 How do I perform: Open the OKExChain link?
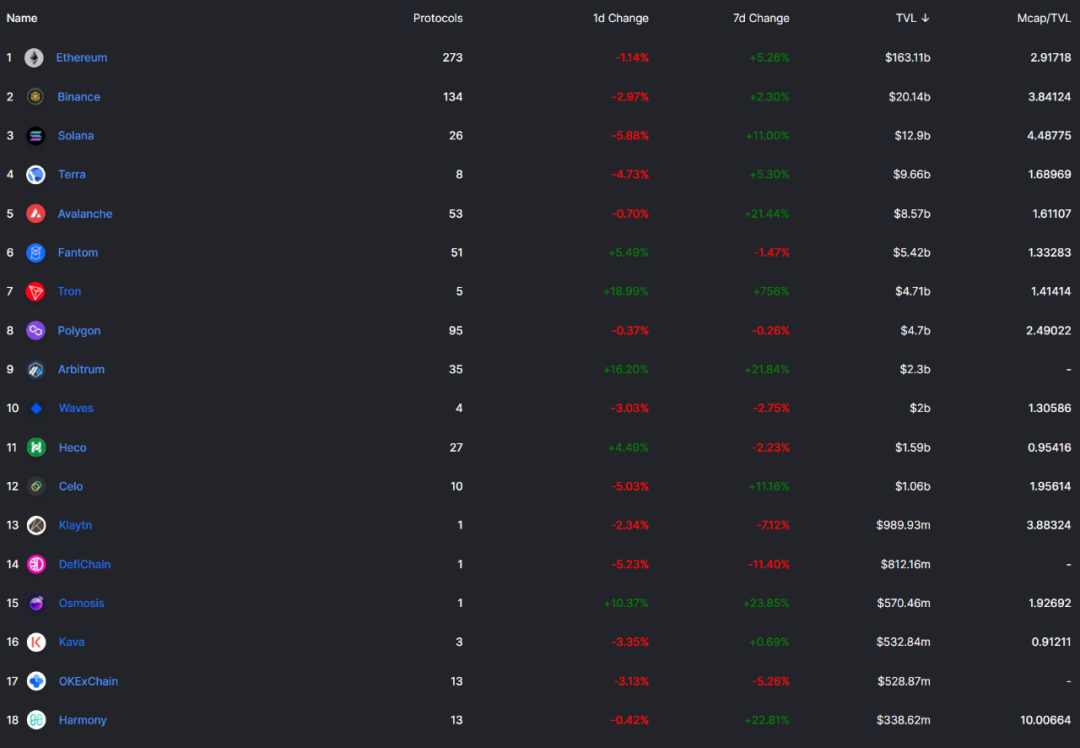click(88, 681)
